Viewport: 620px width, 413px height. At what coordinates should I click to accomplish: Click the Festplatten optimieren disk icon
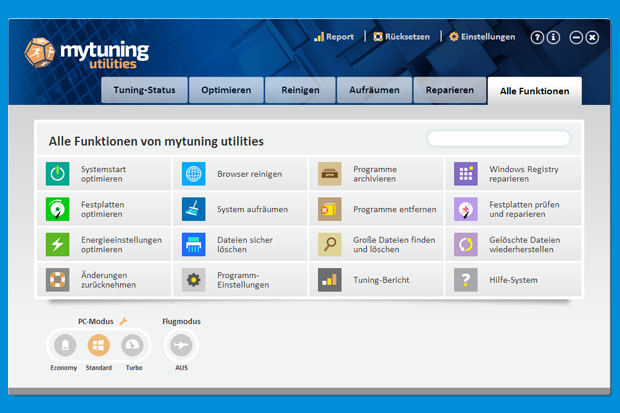tap(58, 209)
